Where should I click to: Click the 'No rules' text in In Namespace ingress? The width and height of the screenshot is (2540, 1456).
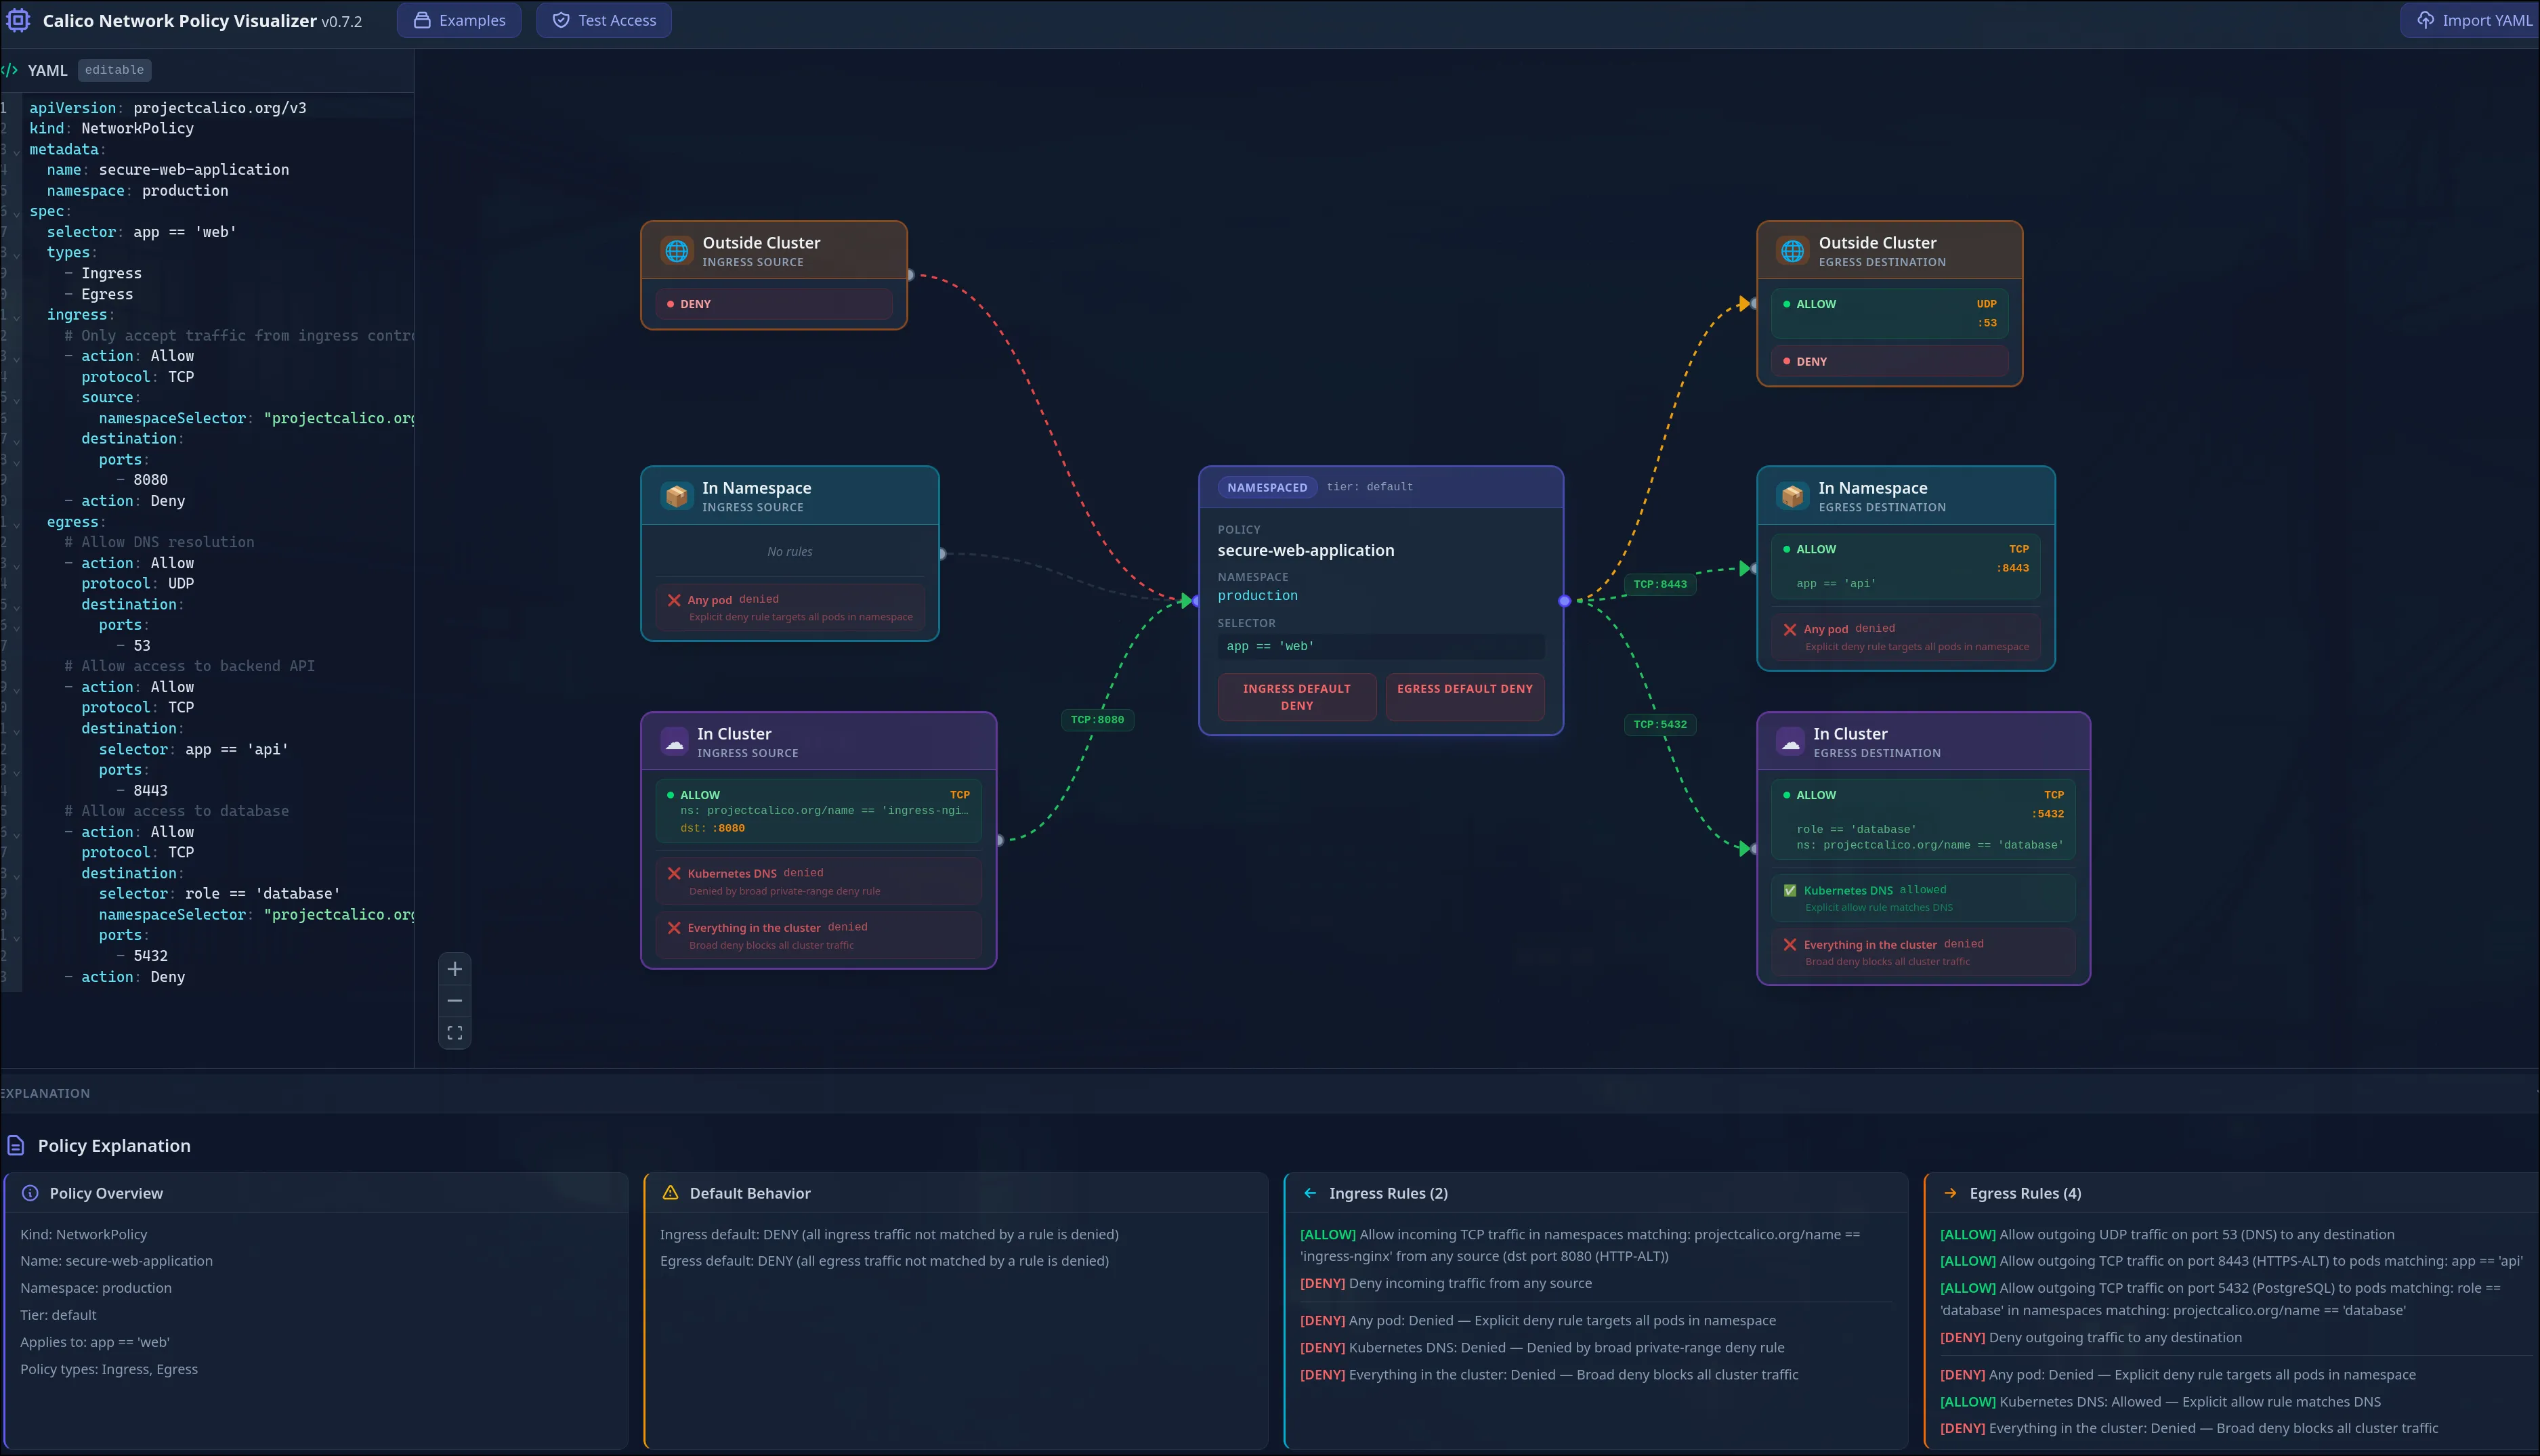click(x=790, y=552)
